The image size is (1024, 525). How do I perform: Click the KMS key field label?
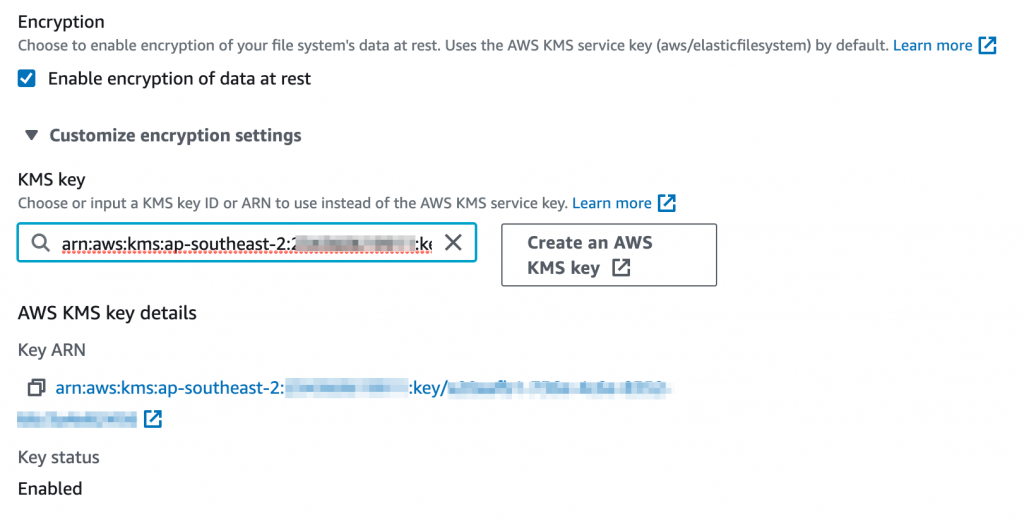coord(52,180)
